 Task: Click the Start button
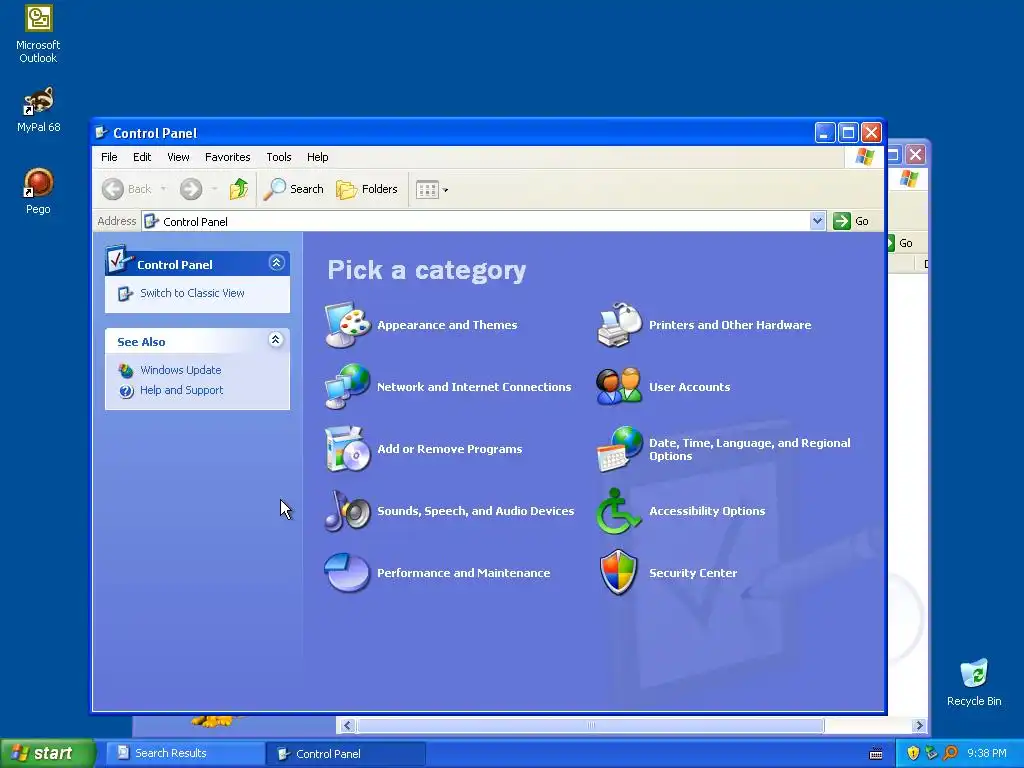coord(48,753)
